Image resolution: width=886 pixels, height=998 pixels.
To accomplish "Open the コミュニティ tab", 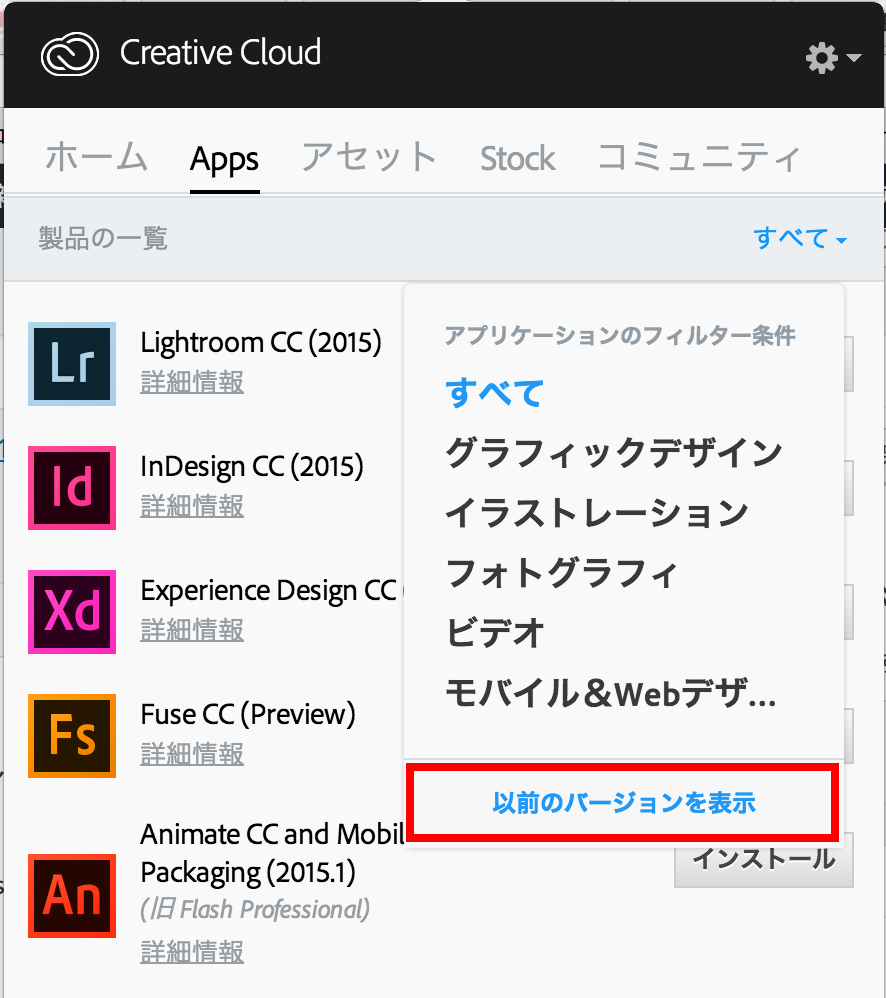I will tap(699, 158).
